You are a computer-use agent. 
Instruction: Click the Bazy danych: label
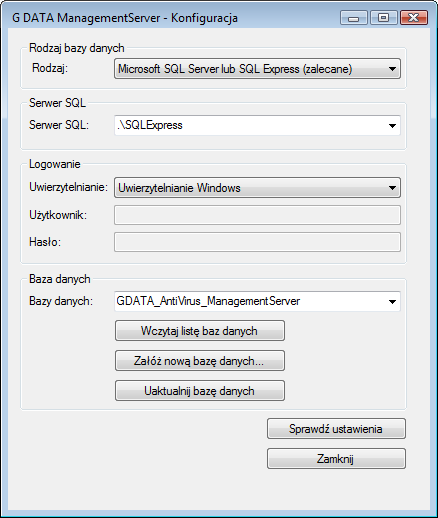[61, 301]
